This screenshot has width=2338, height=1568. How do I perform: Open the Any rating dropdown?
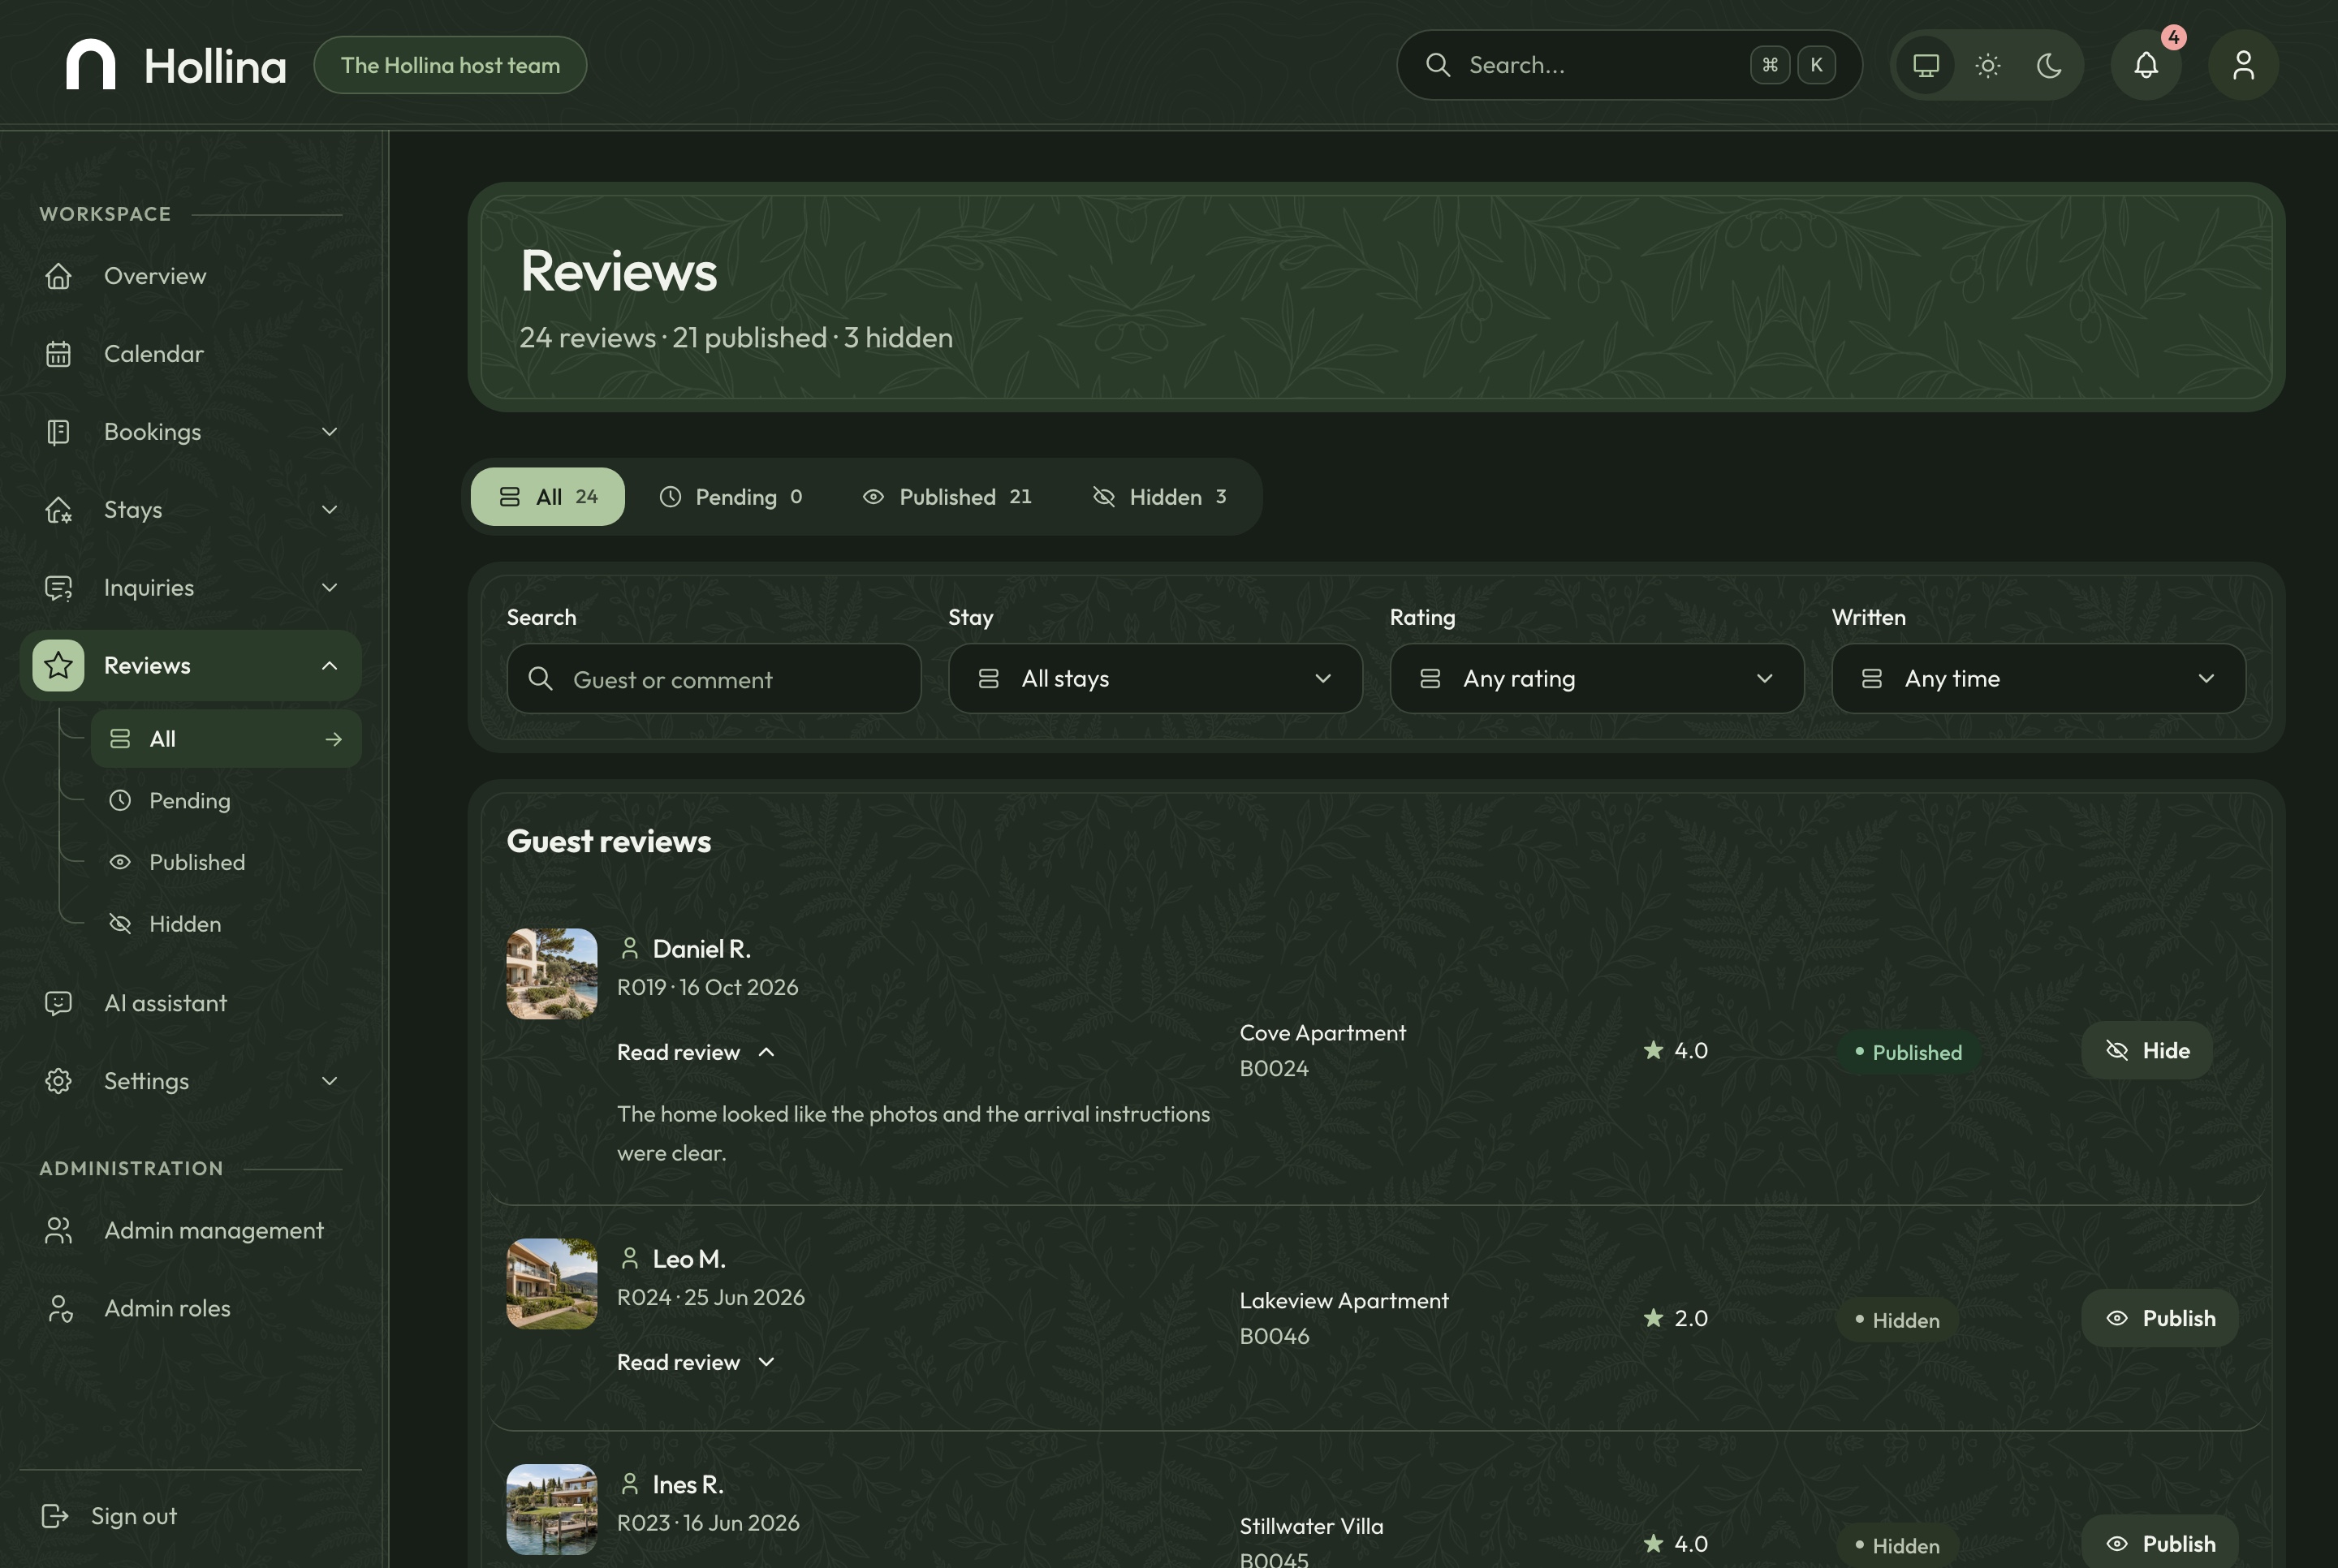[x=1597, y=679]
